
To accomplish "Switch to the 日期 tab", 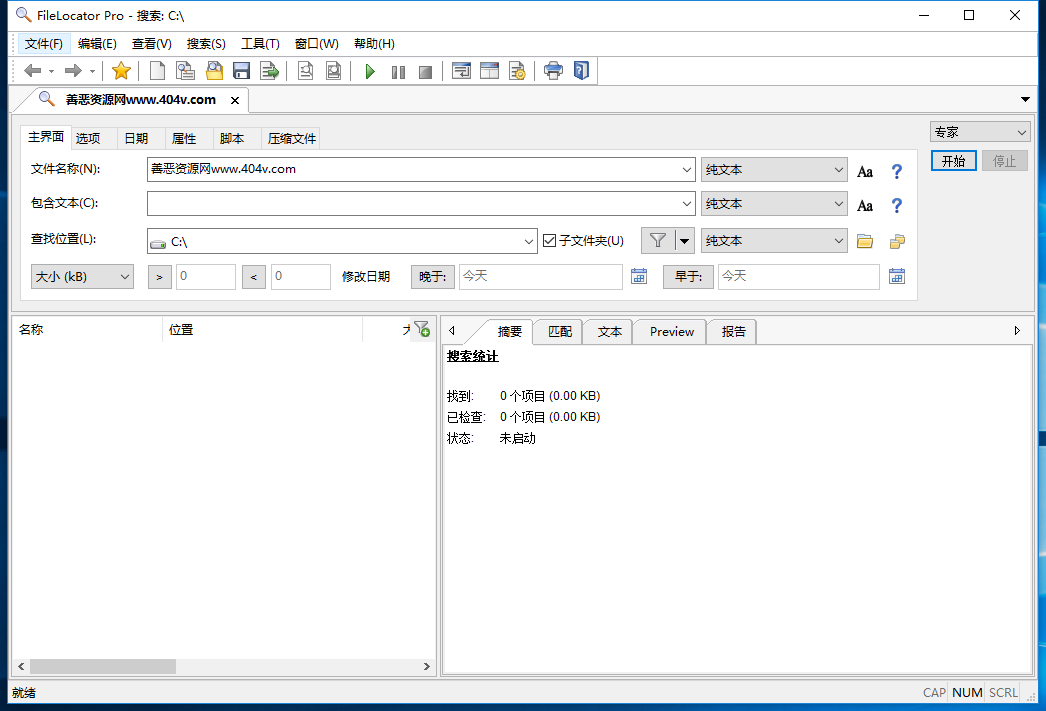I will tap(137, 137).
